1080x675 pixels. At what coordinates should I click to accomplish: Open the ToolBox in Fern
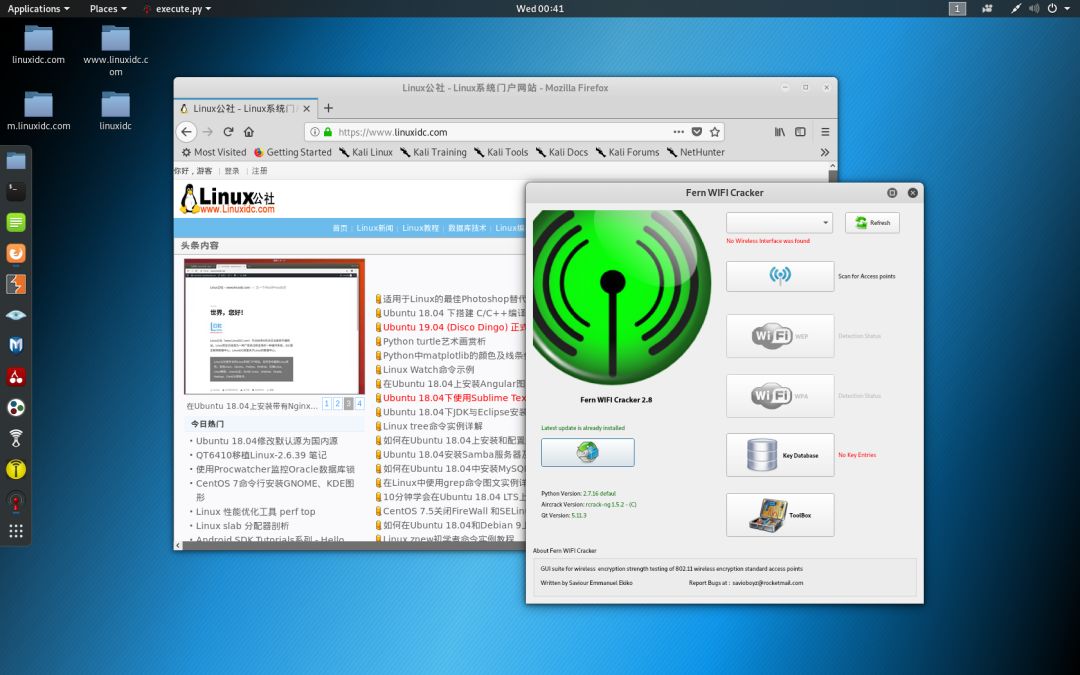[x=780, y=515]
